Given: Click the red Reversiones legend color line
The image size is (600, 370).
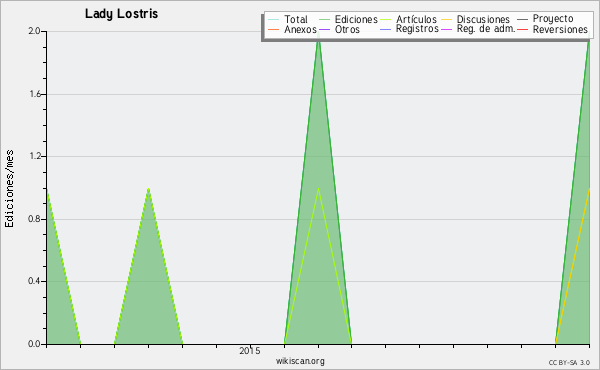Looking at the screenshot, I should pyautogui.click(x=522, y=29).
